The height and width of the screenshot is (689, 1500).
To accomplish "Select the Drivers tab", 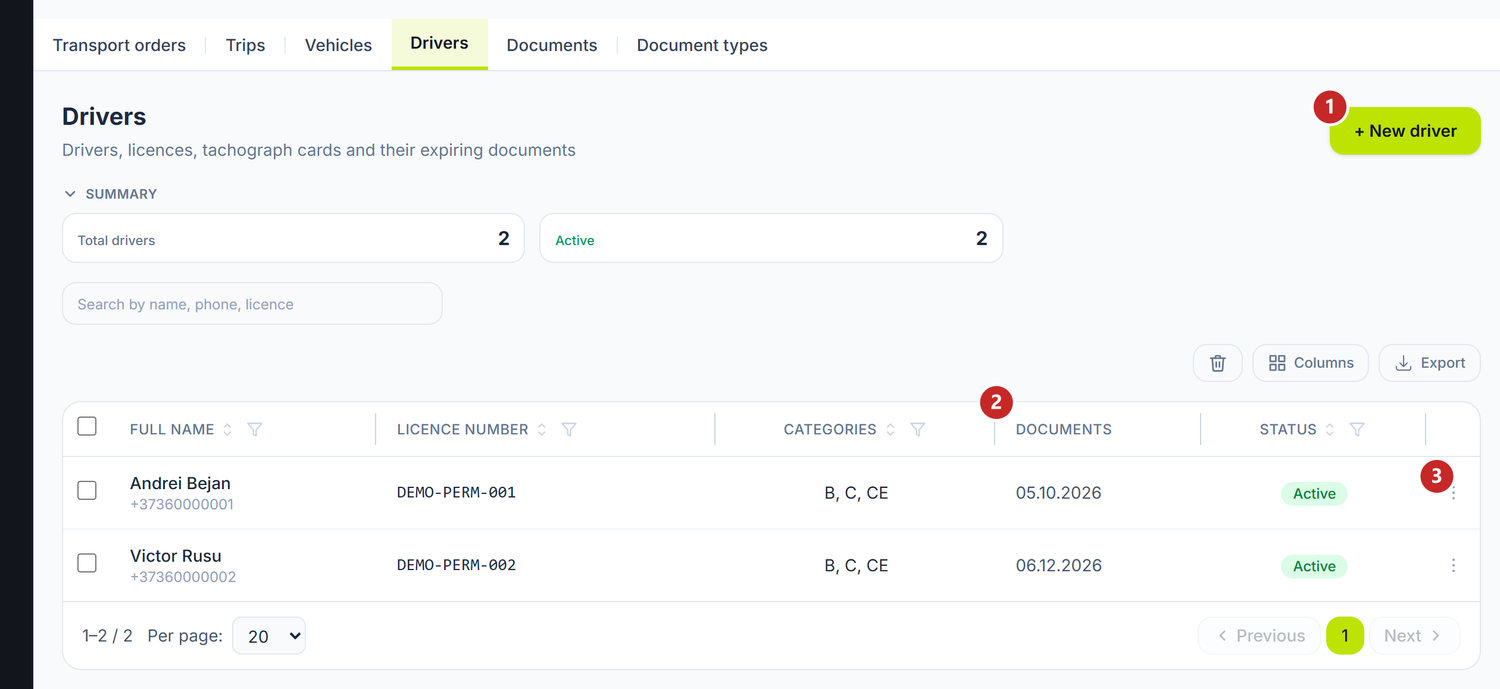I will point(439,43).
